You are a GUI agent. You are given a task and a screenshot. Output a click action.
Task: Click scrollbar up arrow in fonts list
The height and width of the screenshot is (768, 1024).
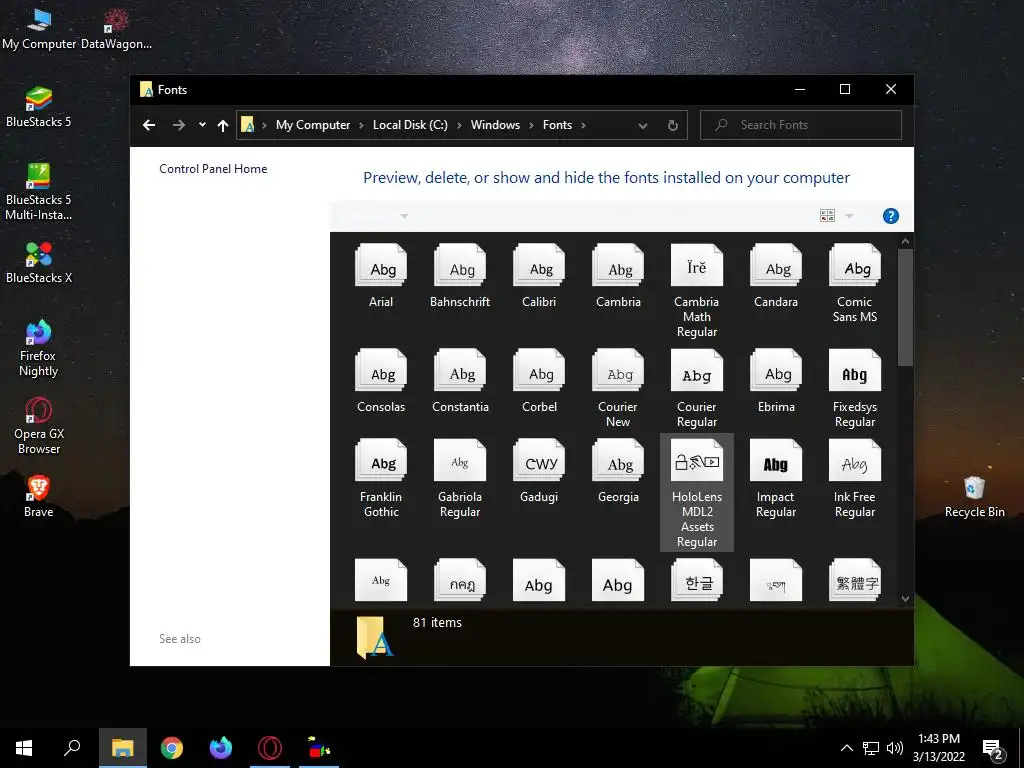pyautogui.click(x=905, y=241)
